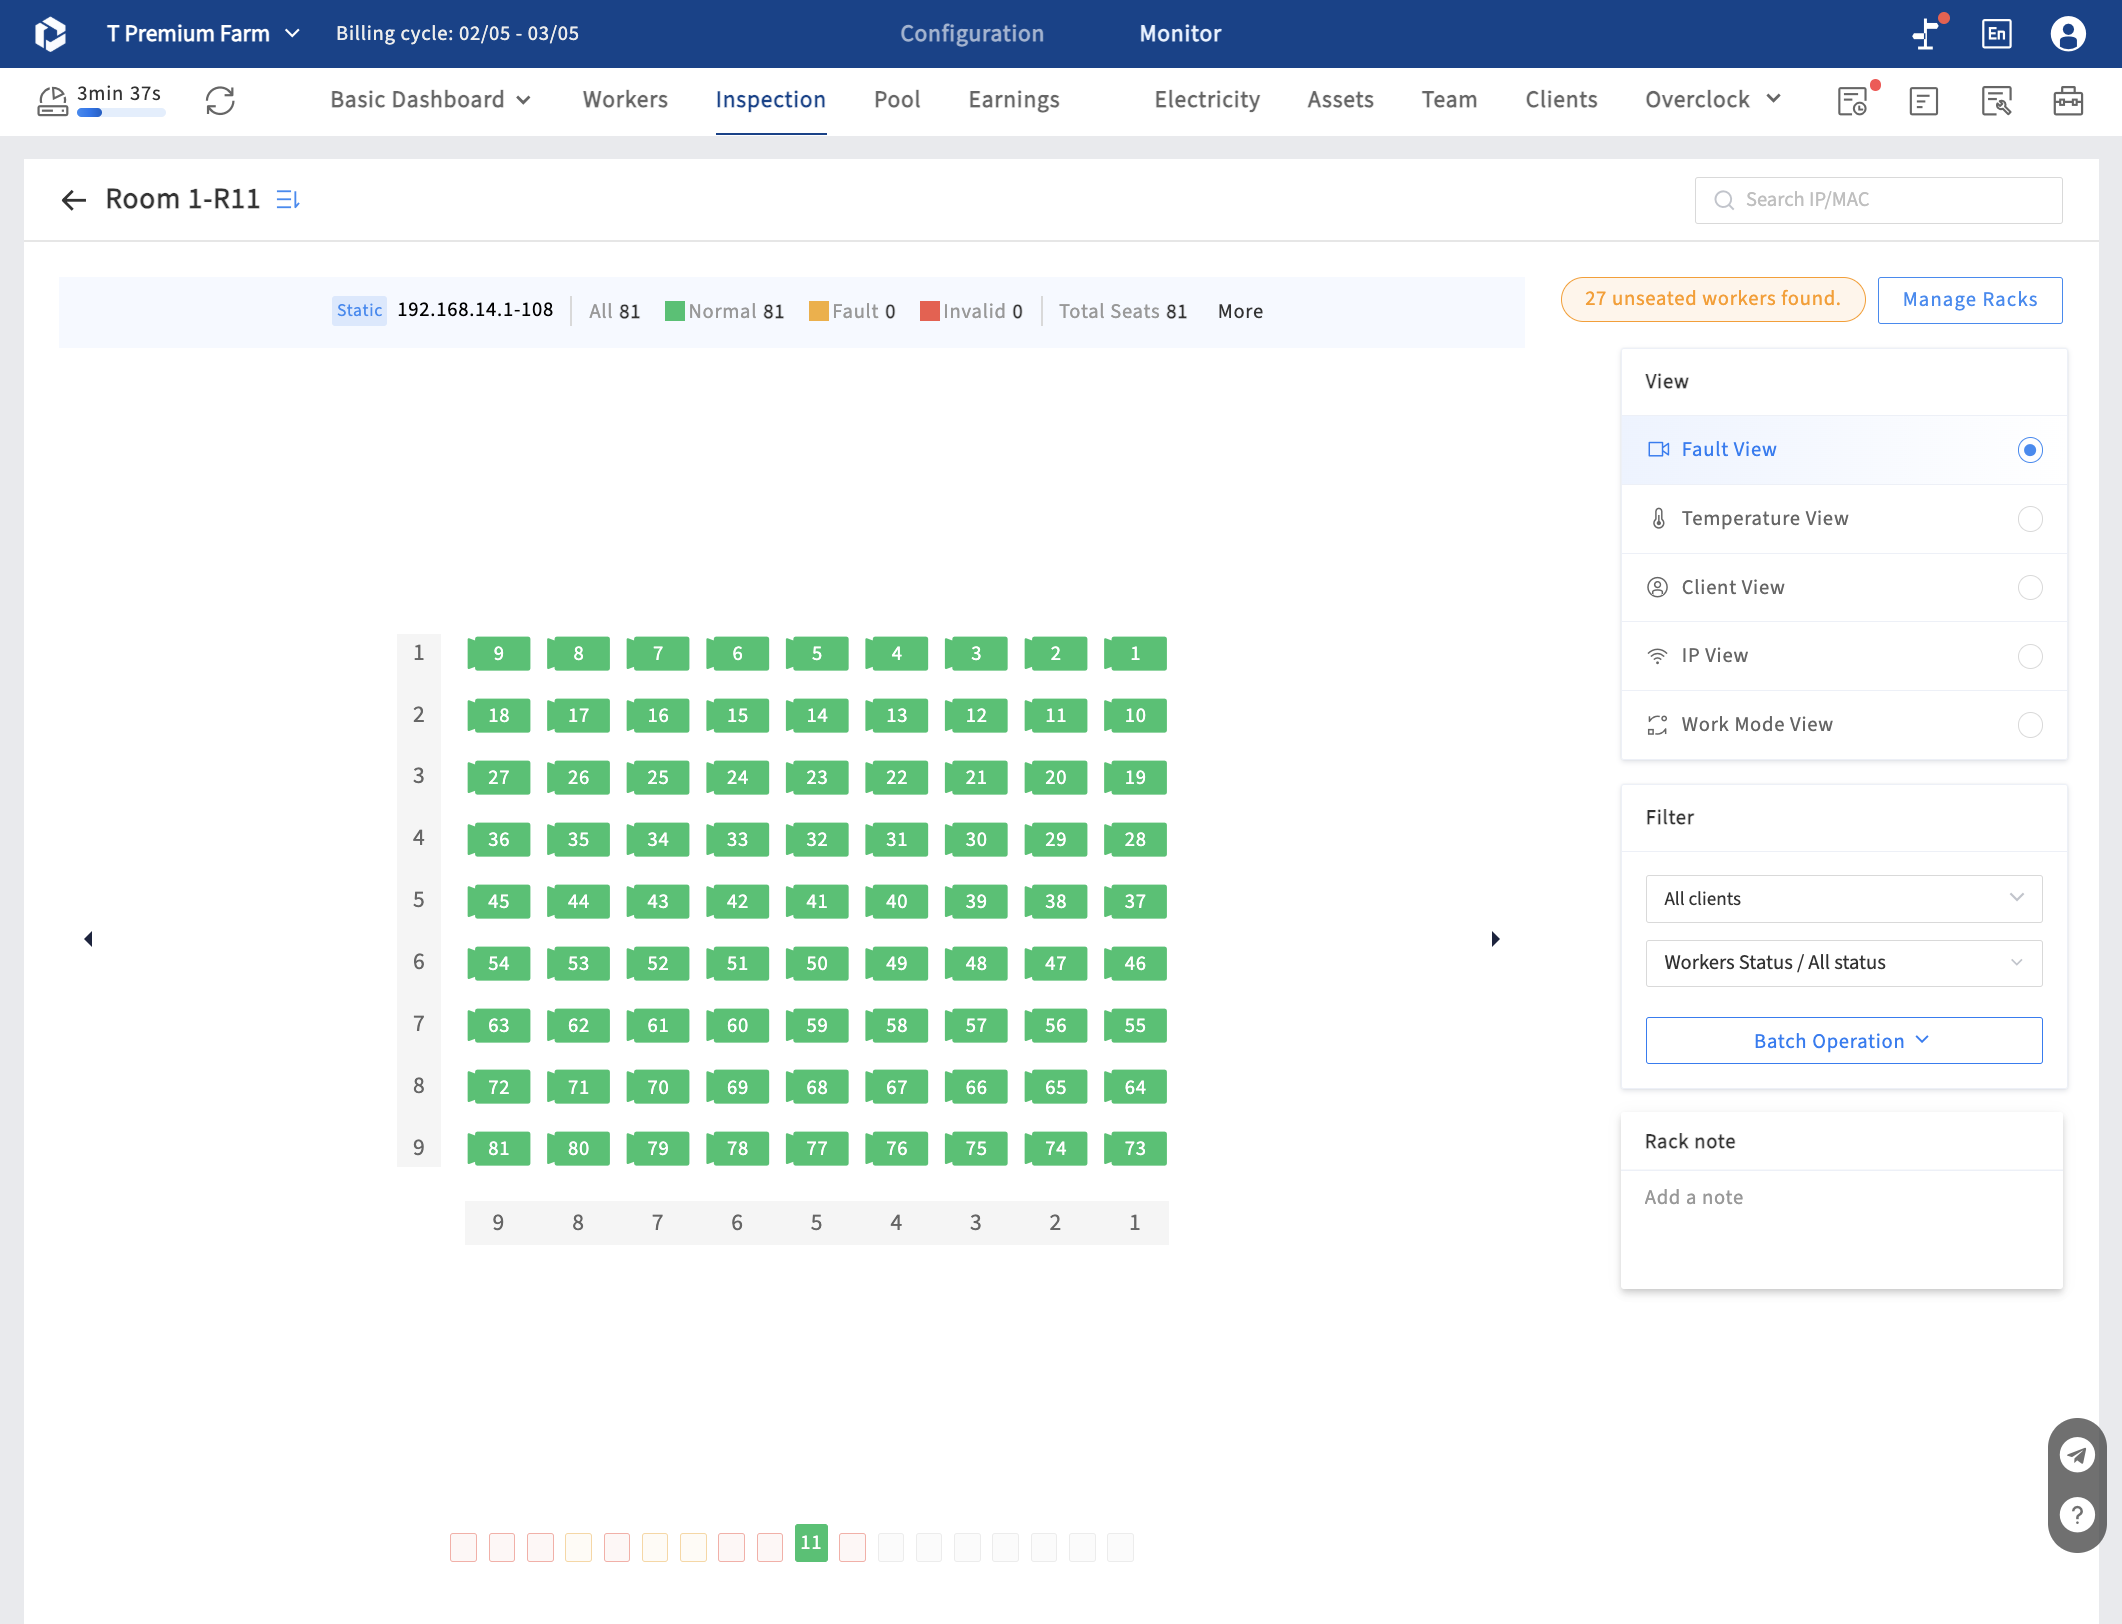Expand the Overclock menu
2122x1624 pixels.
coord(1713,100)
